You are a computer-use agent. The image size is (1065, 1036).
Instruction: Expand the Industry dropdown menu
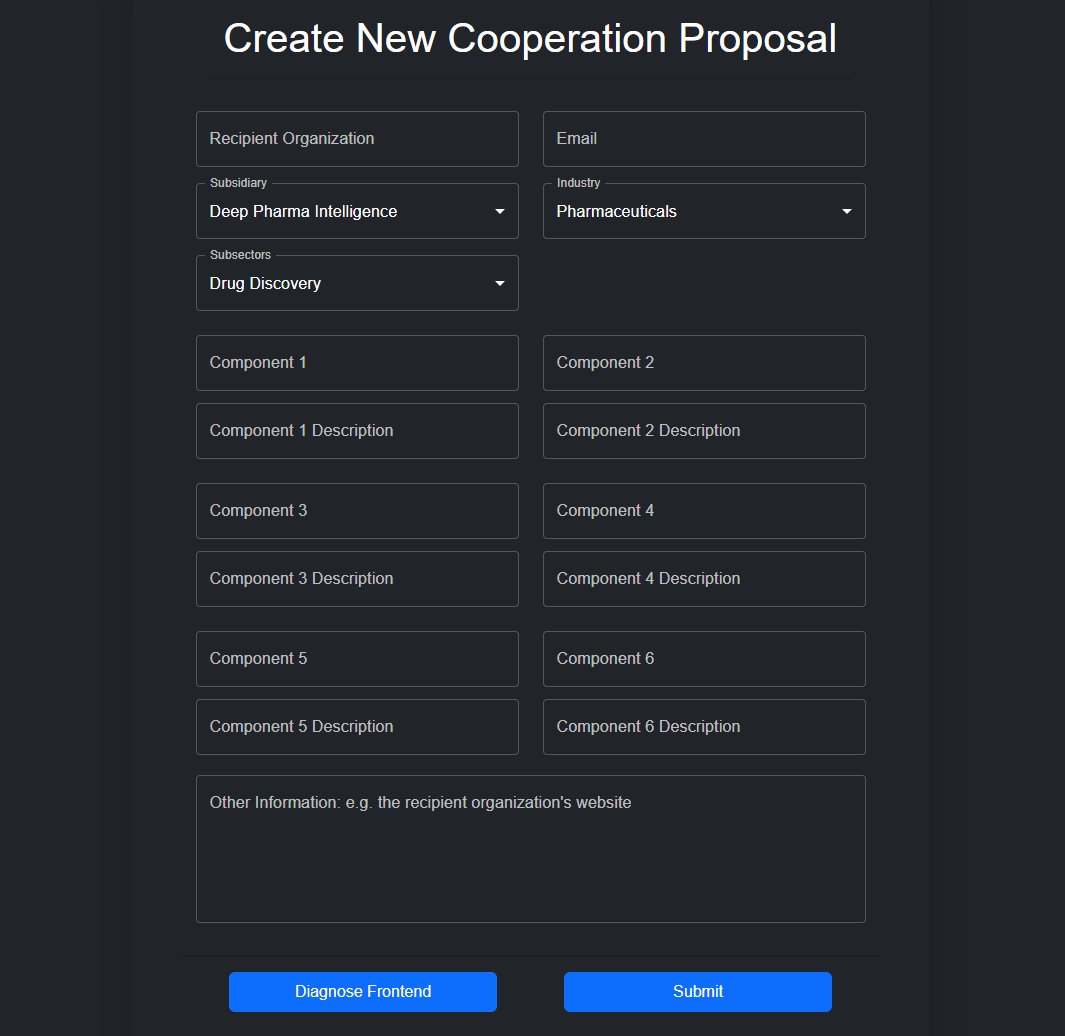pos(703,211)
